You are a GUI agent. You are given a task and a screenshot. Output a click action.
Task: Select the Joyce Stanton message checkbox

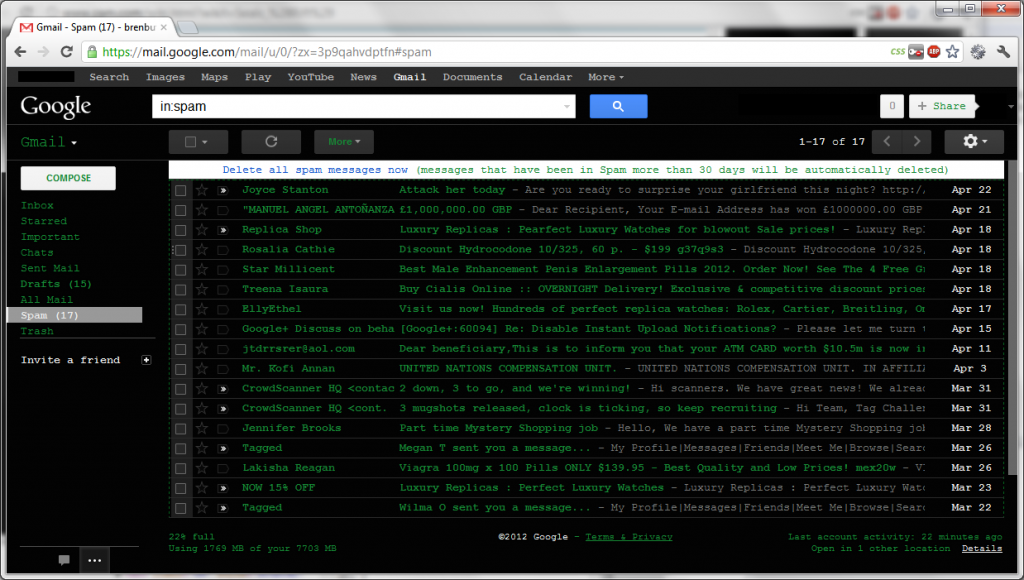[181, 191]
